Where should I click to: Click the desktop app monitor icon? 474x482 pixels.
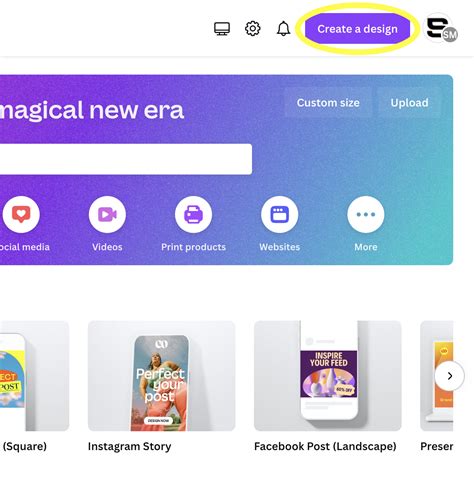(222, 29)
